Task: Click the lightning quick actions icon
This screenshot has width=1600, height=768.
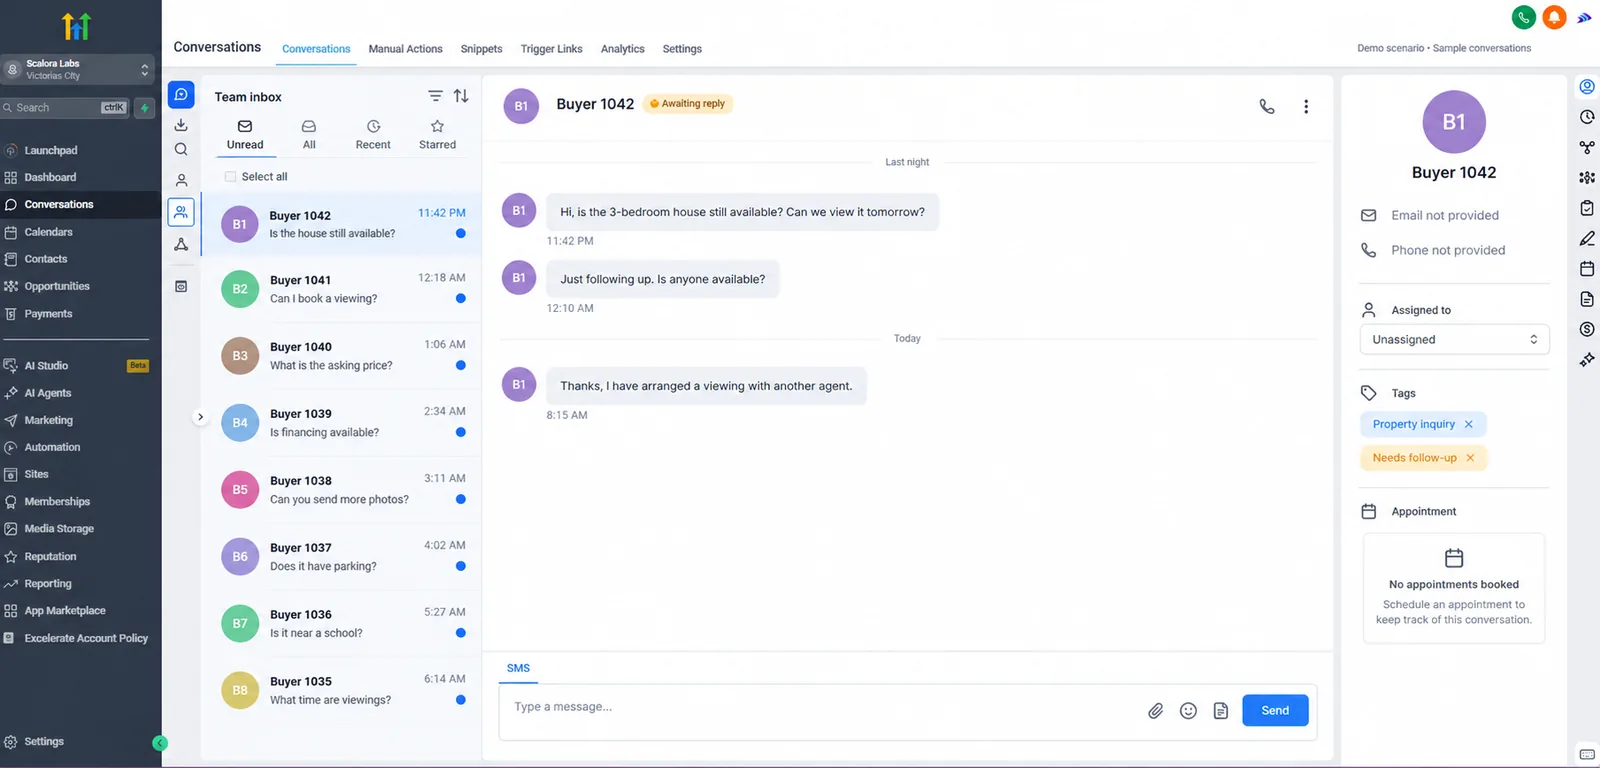Action: pos(145,107)
